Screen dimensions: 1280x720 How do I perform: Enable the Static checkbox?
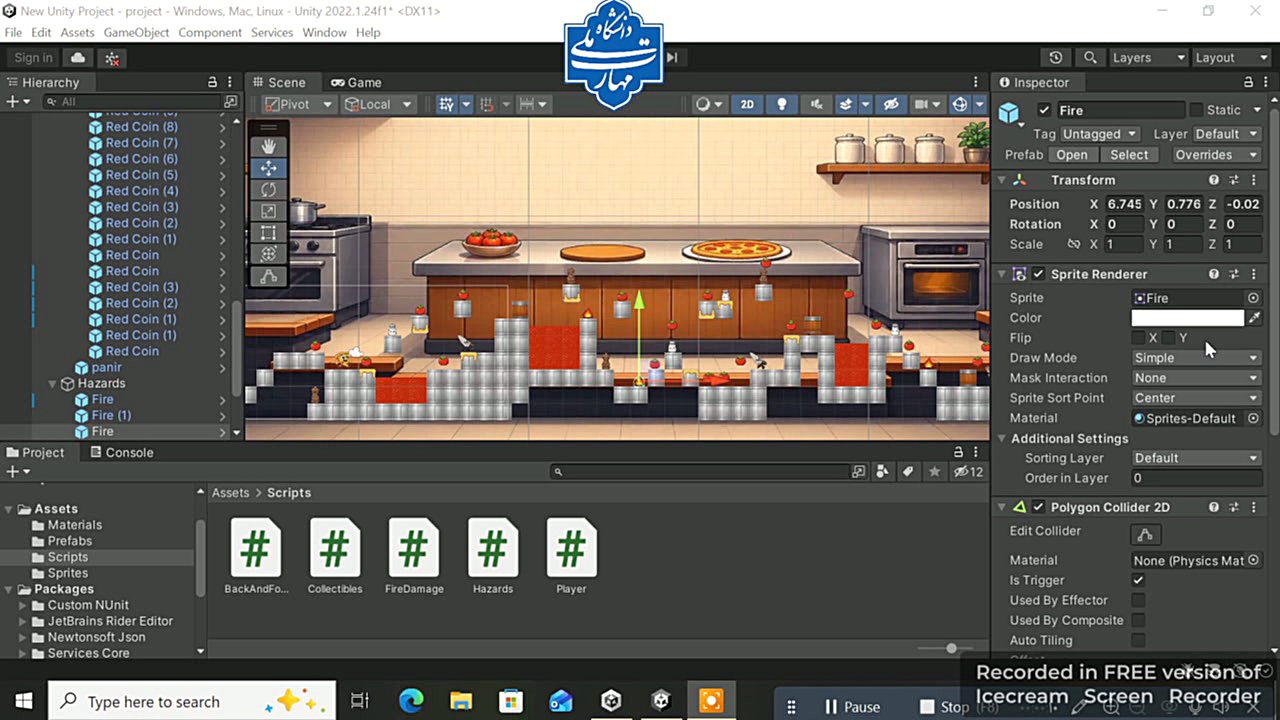coord(1196,110)
